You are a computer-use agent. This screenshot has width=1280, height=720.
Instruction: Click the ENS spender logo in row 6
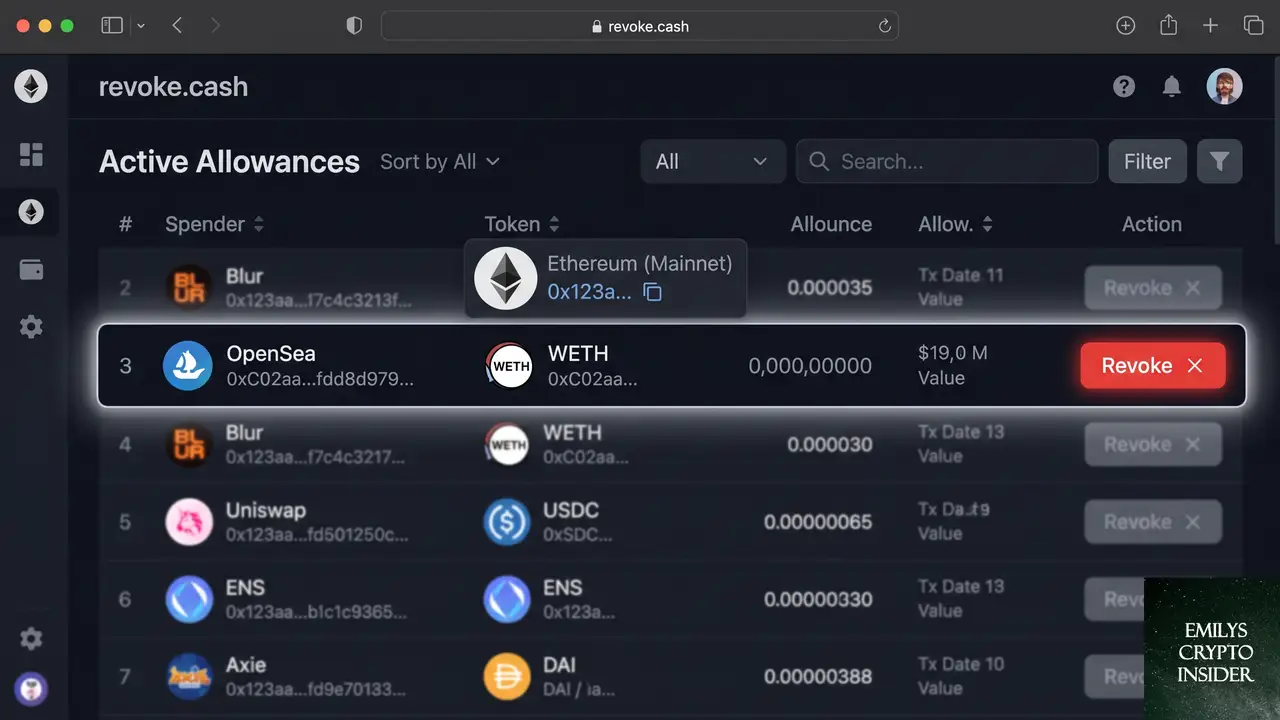click(x=188, y=599)
